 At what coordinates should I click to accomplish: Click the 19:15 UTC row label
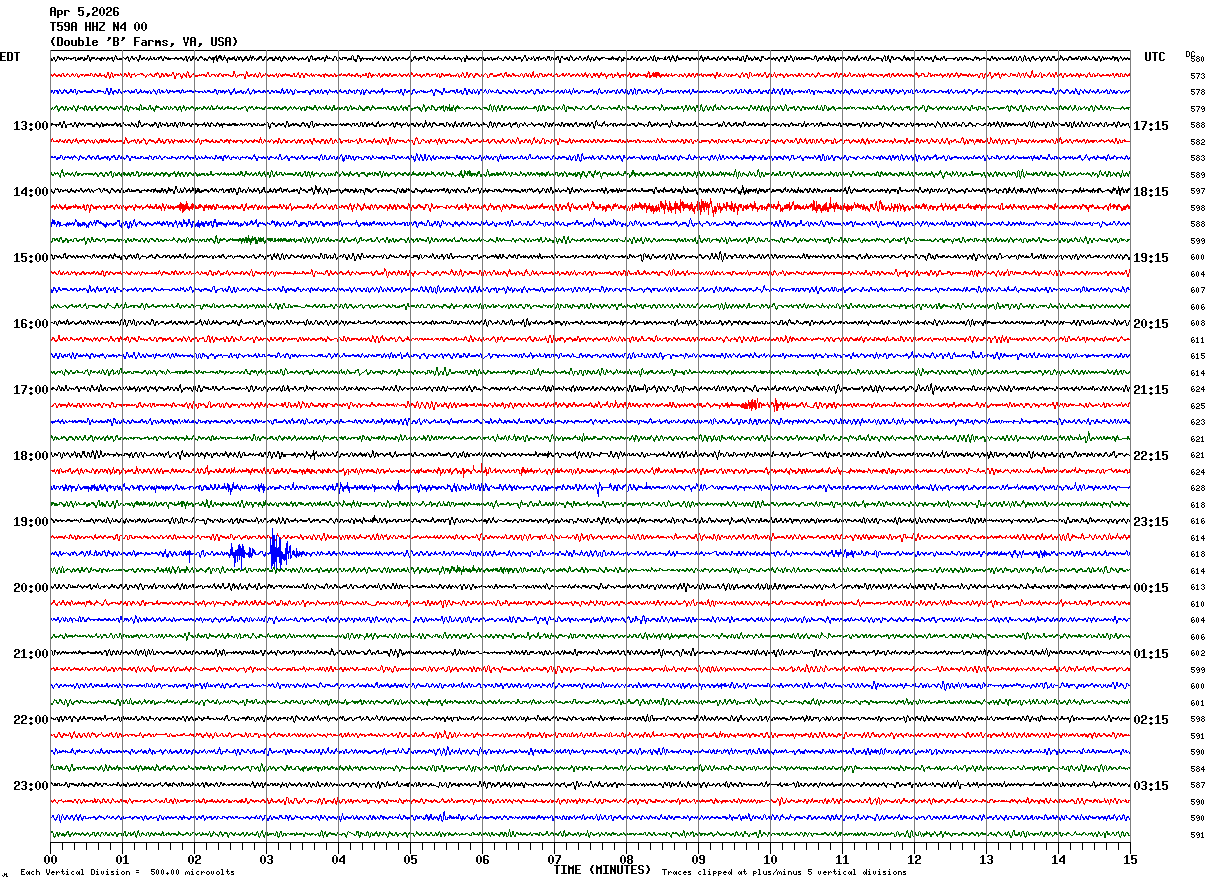point(1151,258)
